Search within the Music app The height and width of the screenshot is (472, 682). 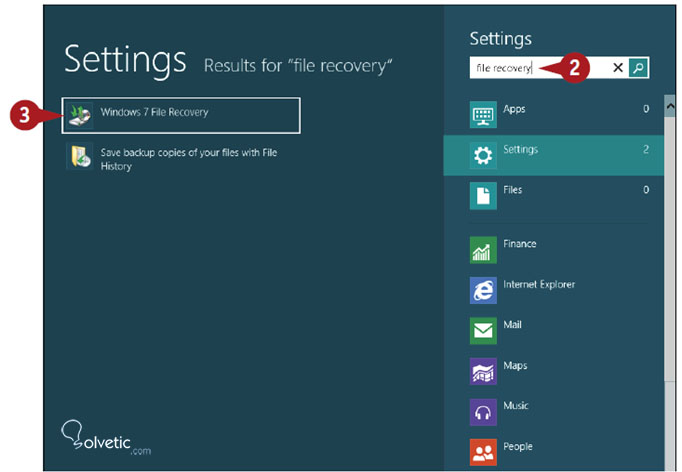515,407
